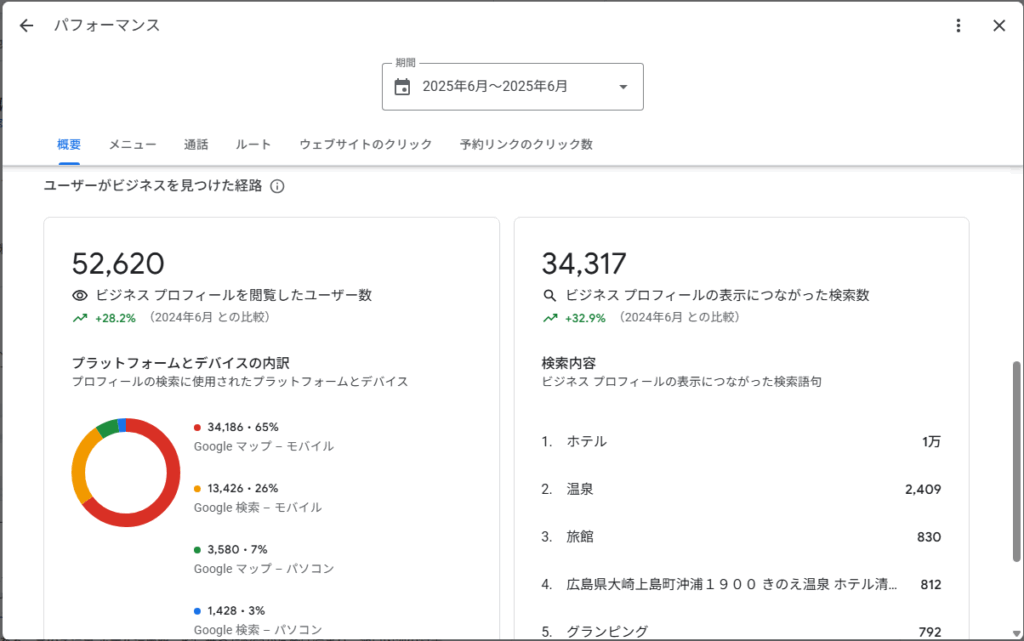Click the green trend arrow beside +32.9%
The image size is (1024, 641).
[549, 318]
